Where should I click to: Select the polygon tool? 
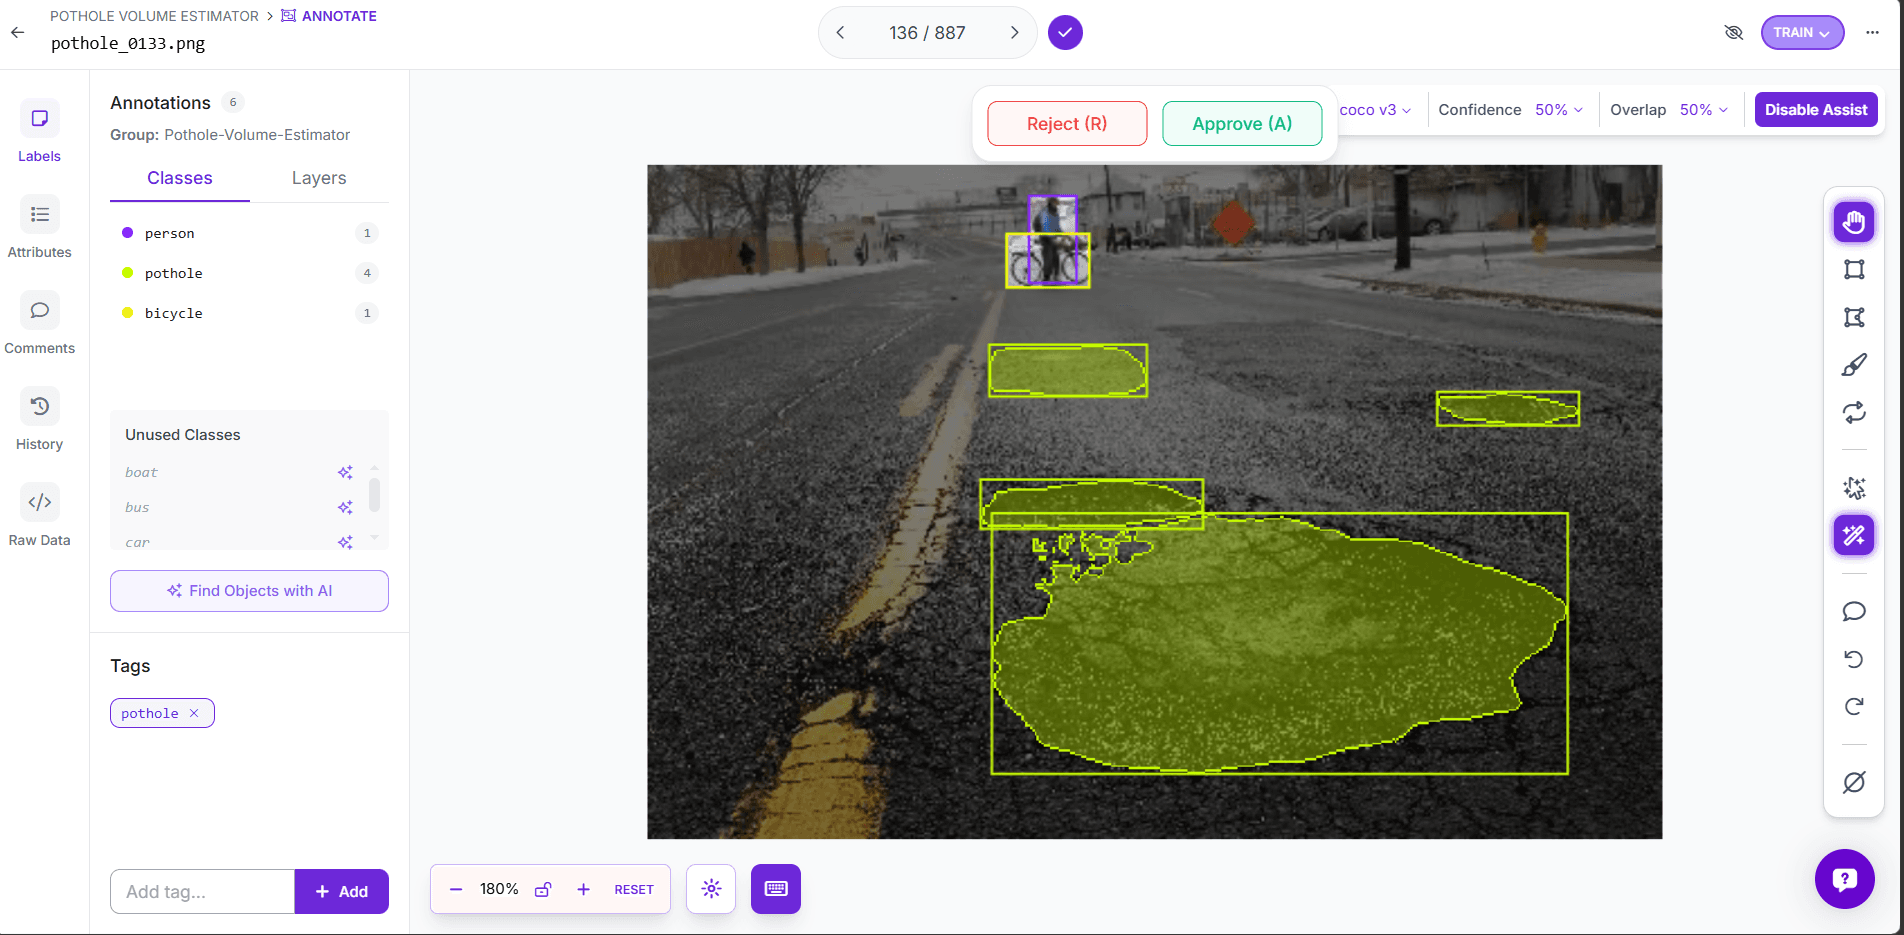pyautogui.click(x=1854, y=317)
